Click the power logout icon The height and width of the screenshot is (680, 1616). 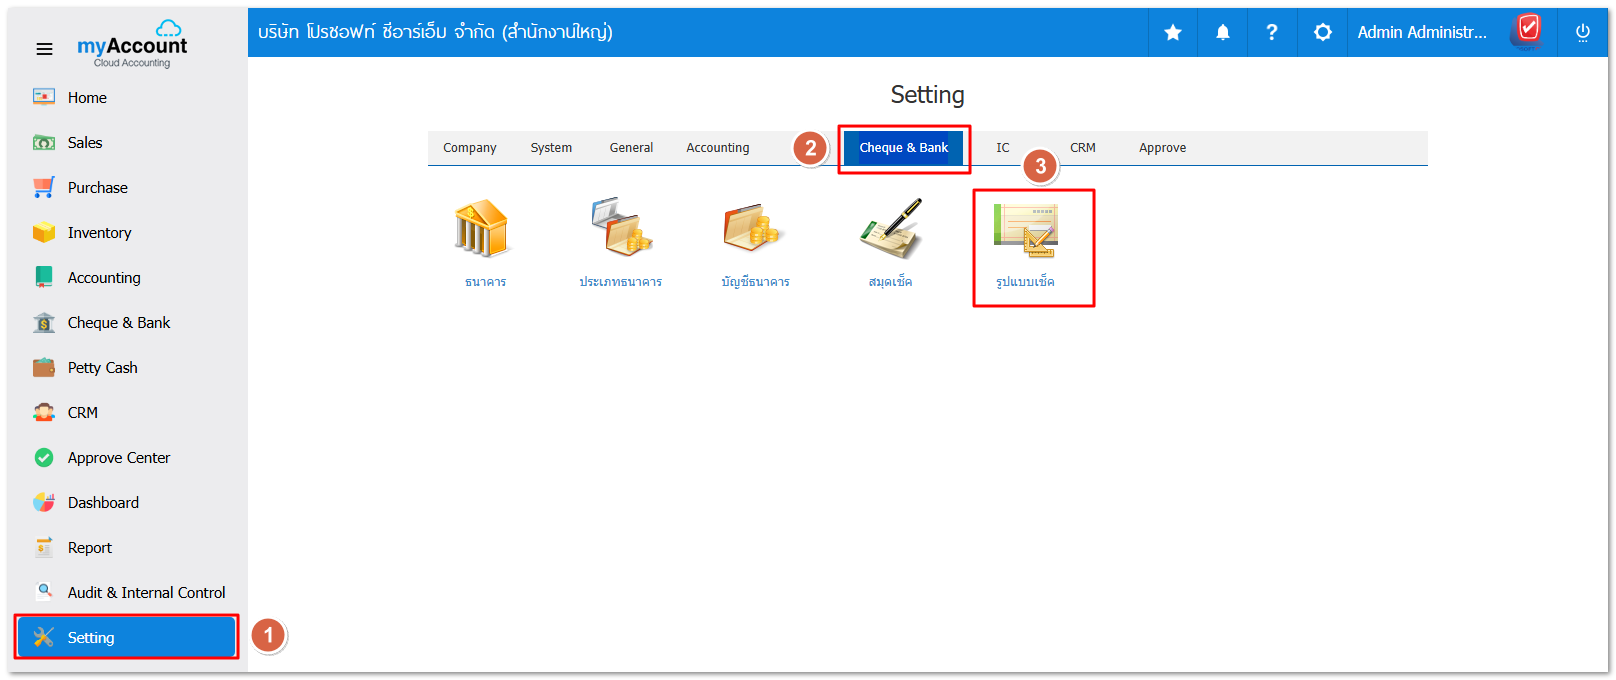pyautogui.click(x=1582, y=33)
